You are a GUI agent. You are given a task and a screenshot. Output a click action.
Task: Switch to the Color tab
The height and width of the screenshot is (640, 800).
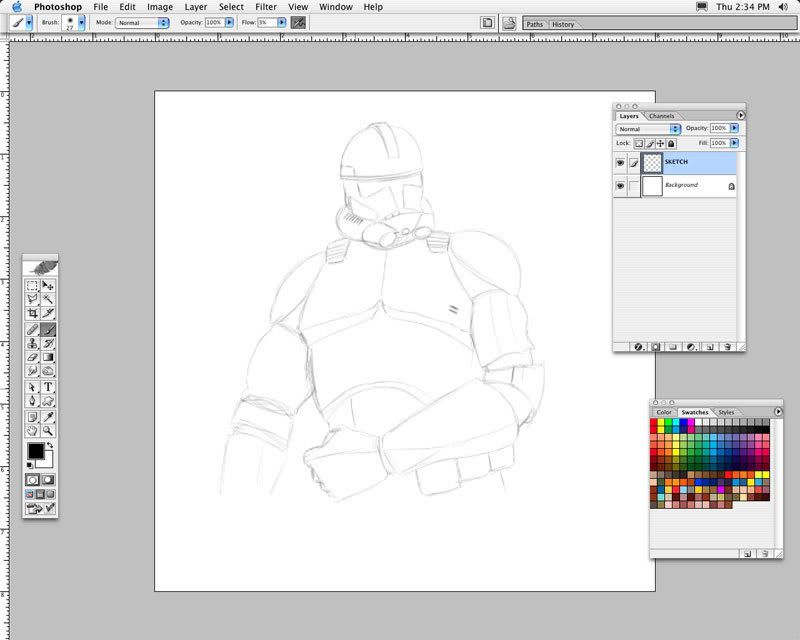pos(664,412)
